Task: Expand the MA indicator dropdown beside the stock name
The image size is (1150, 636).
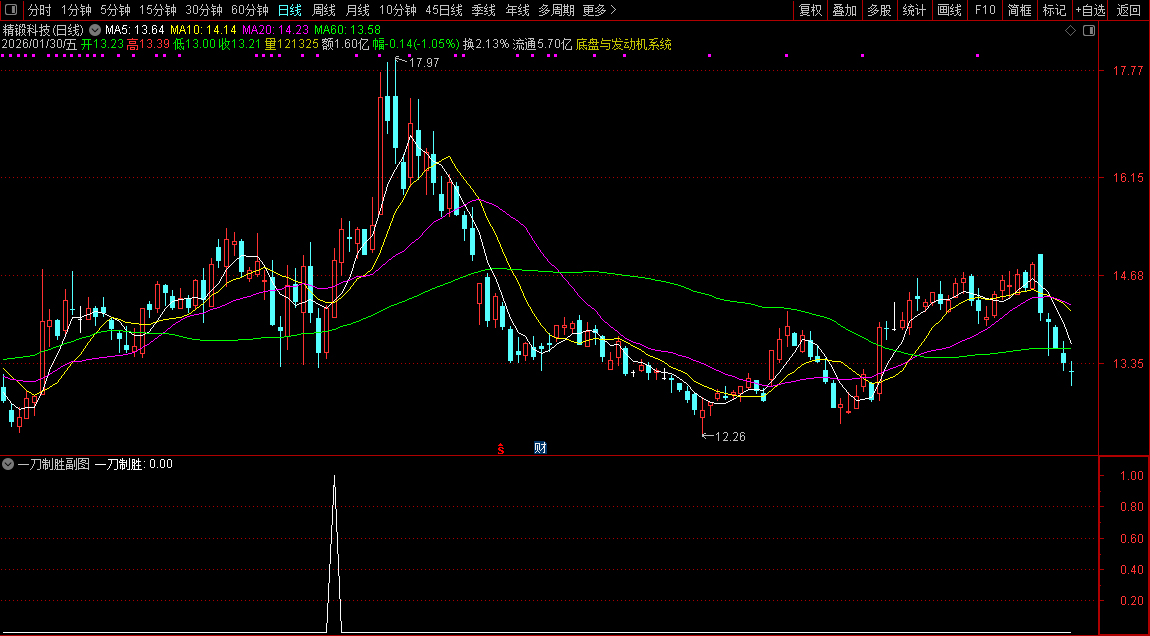Action: [x=95, y=31]
